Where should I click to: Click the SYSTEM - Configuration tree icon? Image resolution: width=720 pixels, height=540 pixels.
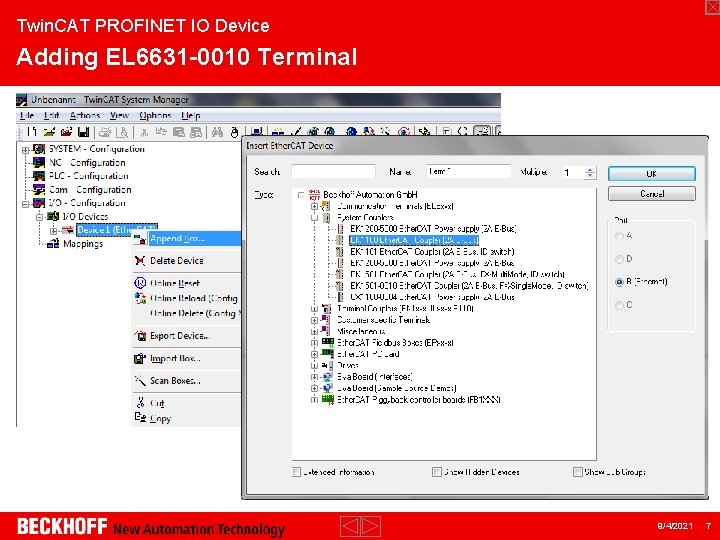coord(39,149)
